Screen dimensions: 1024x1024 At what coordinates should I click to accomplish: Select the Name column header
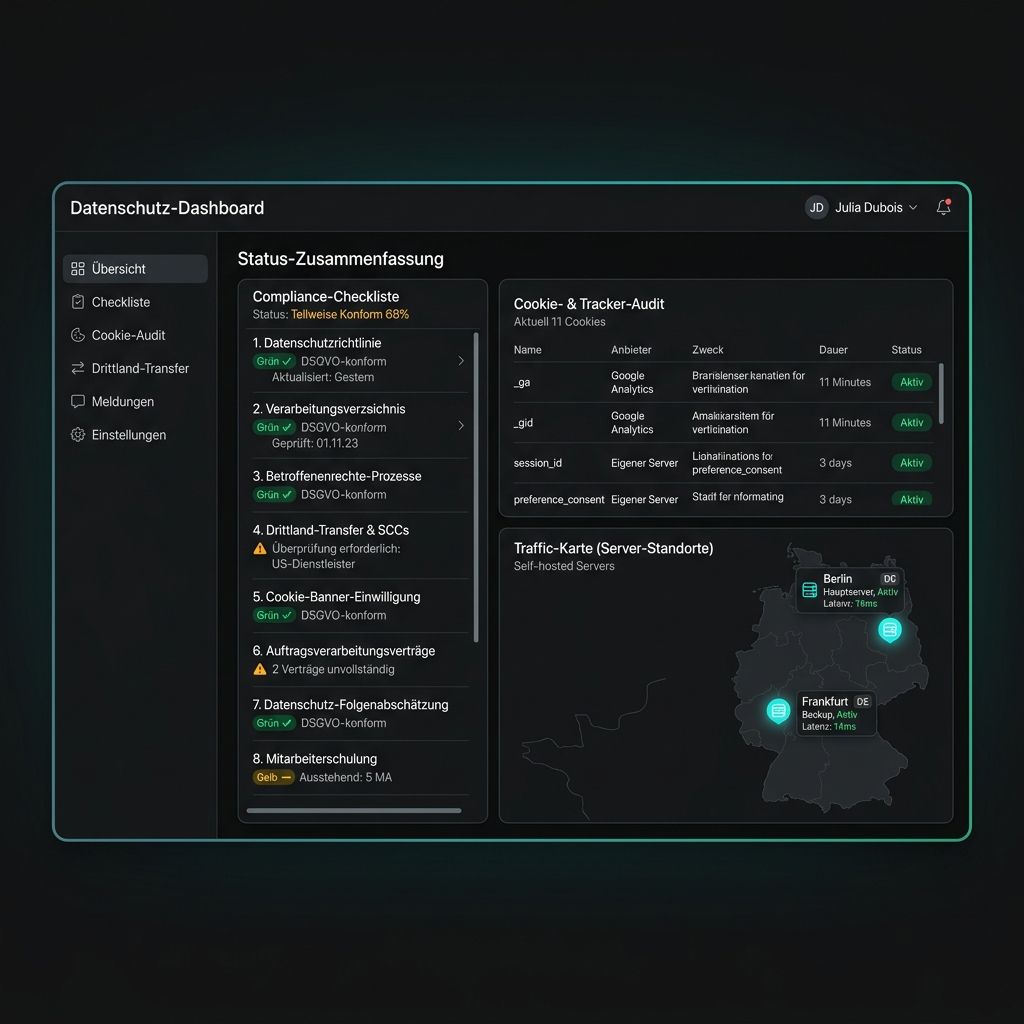pos(528,349)
